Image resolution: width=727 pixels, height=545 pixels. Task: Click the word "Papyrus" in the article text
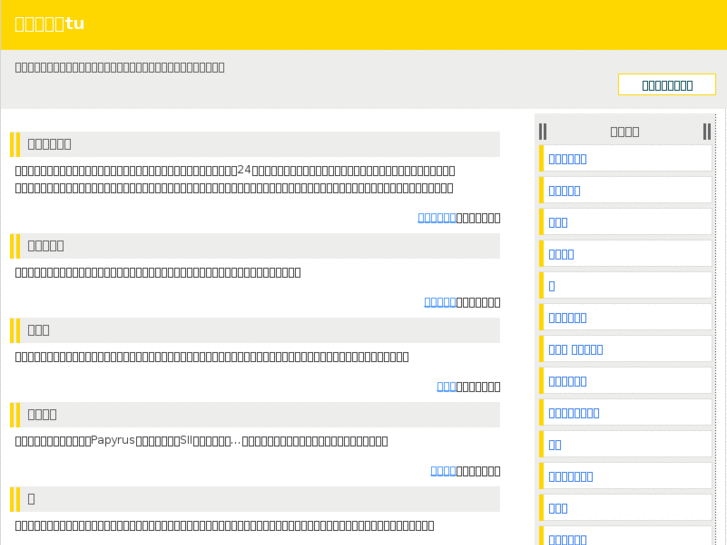[x=113, y=440]
